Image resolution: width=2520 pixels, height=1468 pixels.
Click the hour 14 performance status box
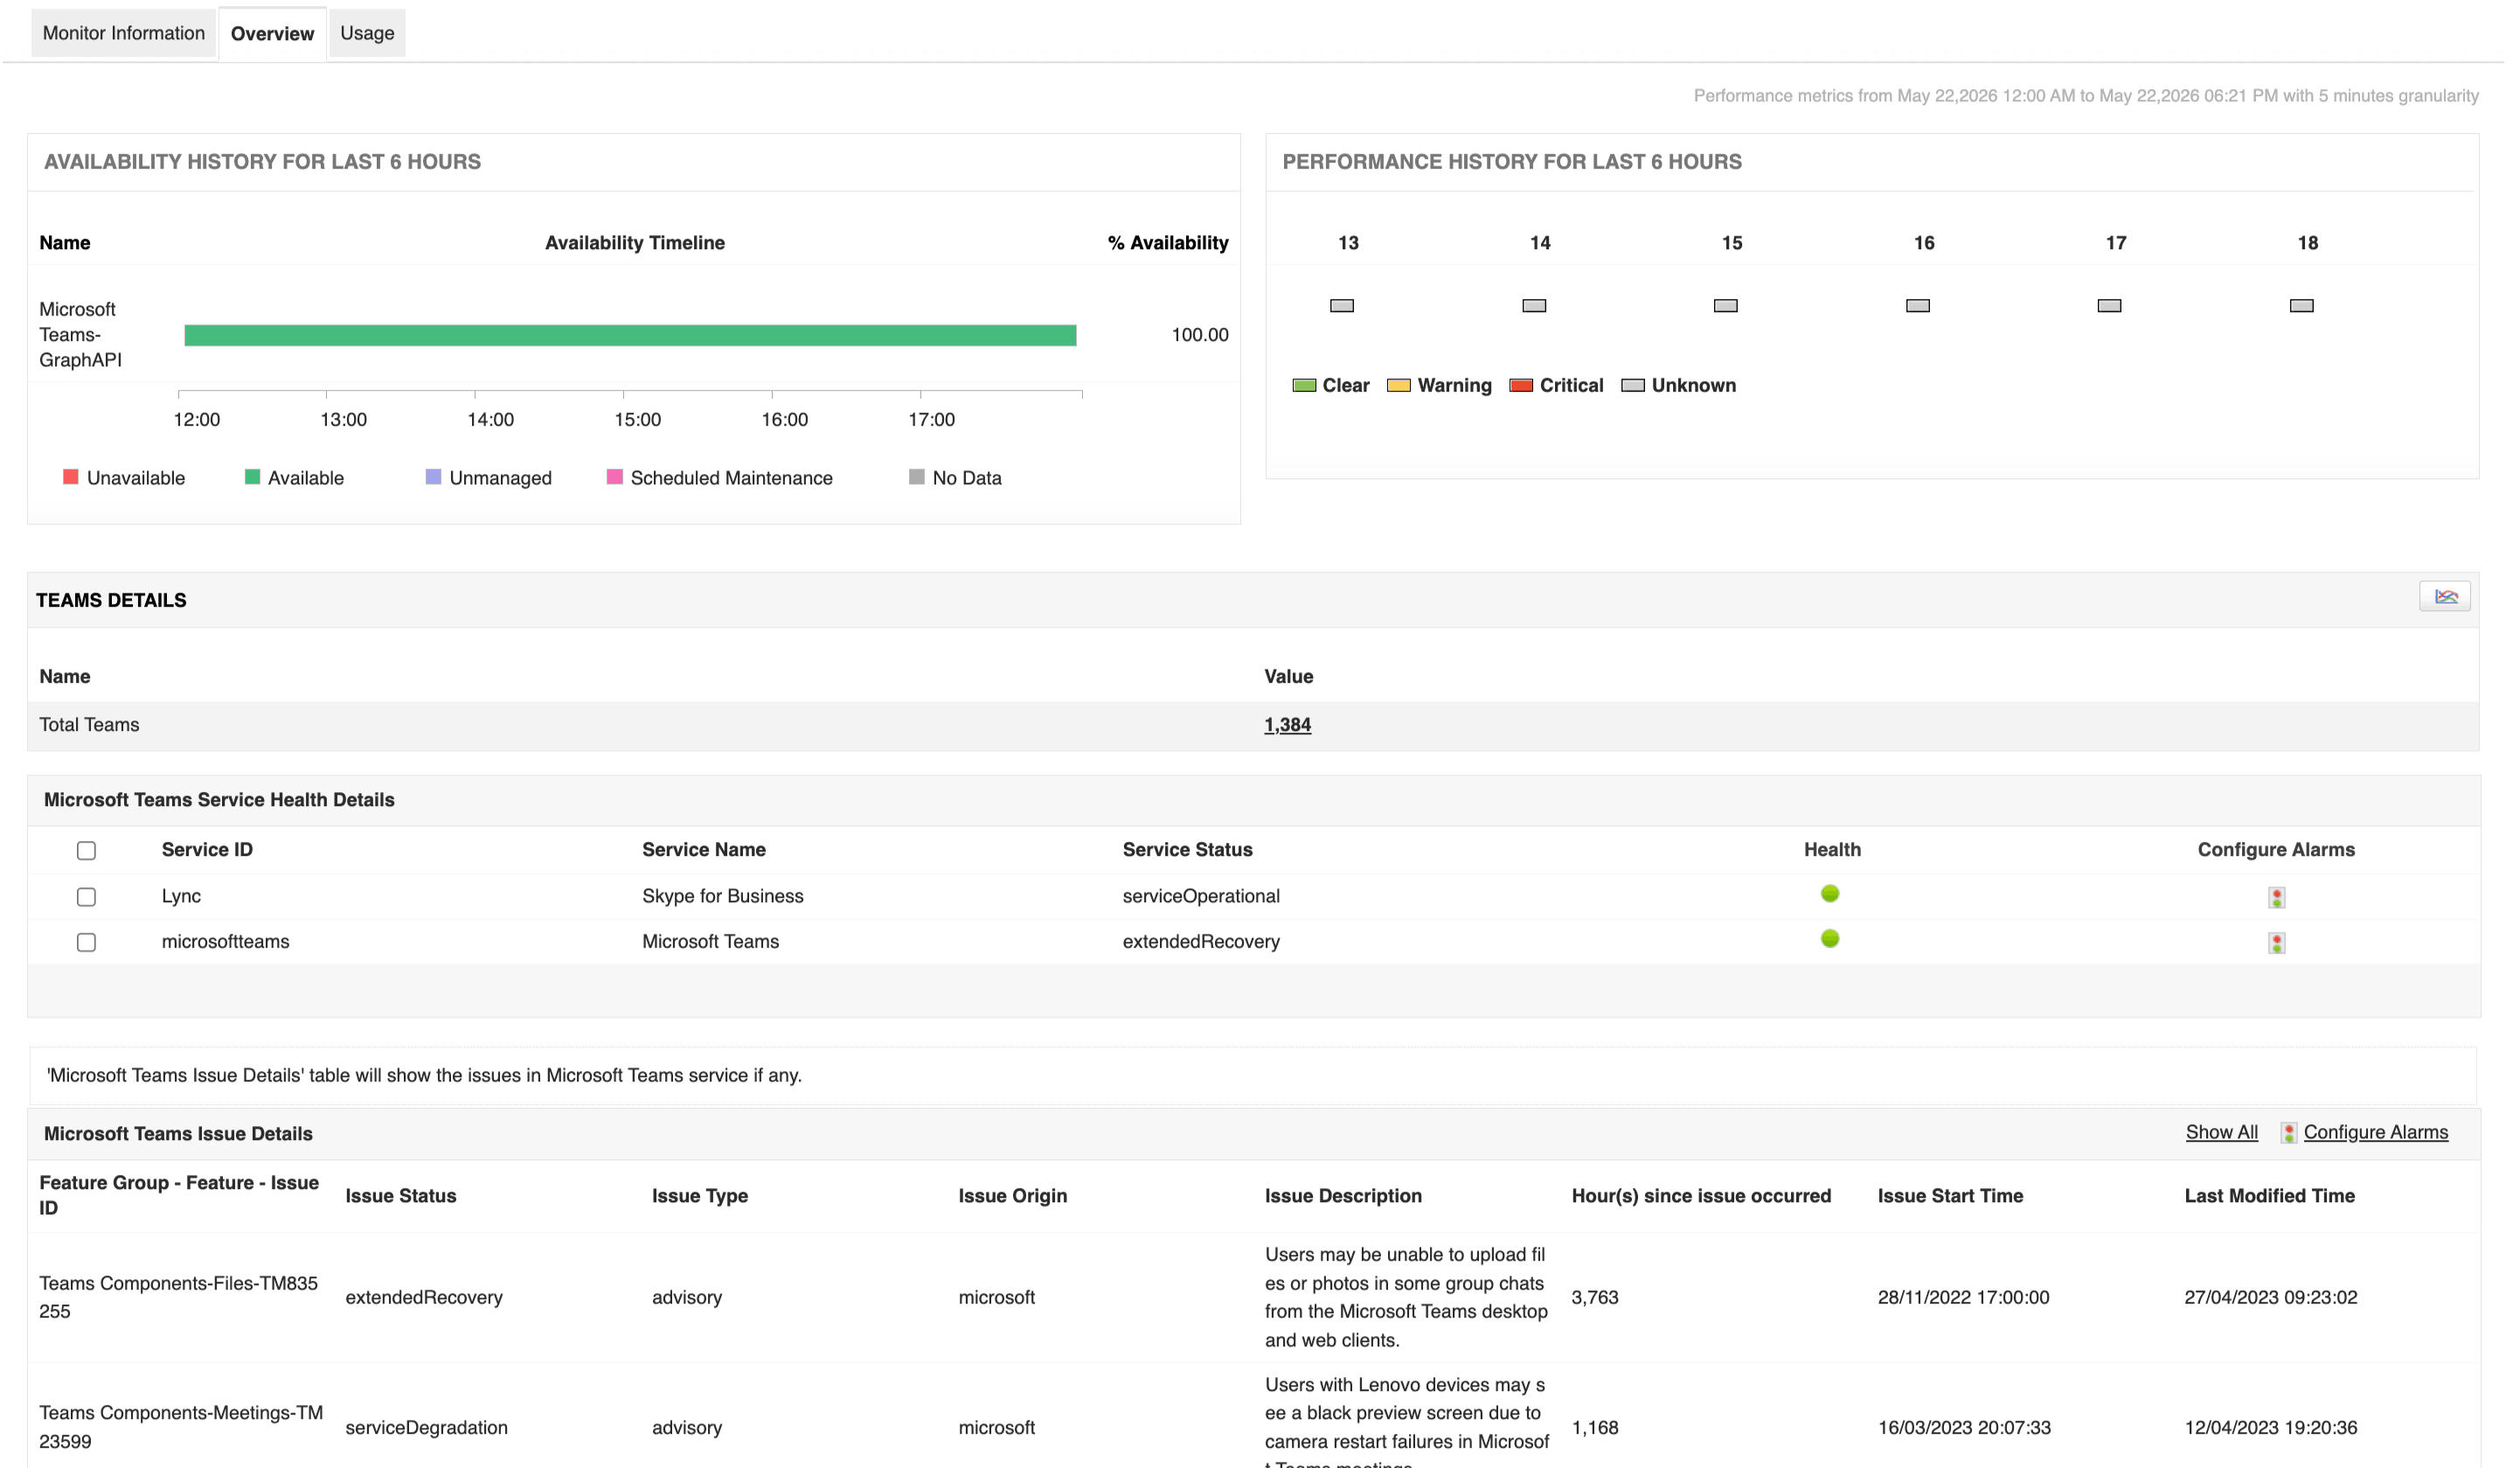coord(1533,305)
